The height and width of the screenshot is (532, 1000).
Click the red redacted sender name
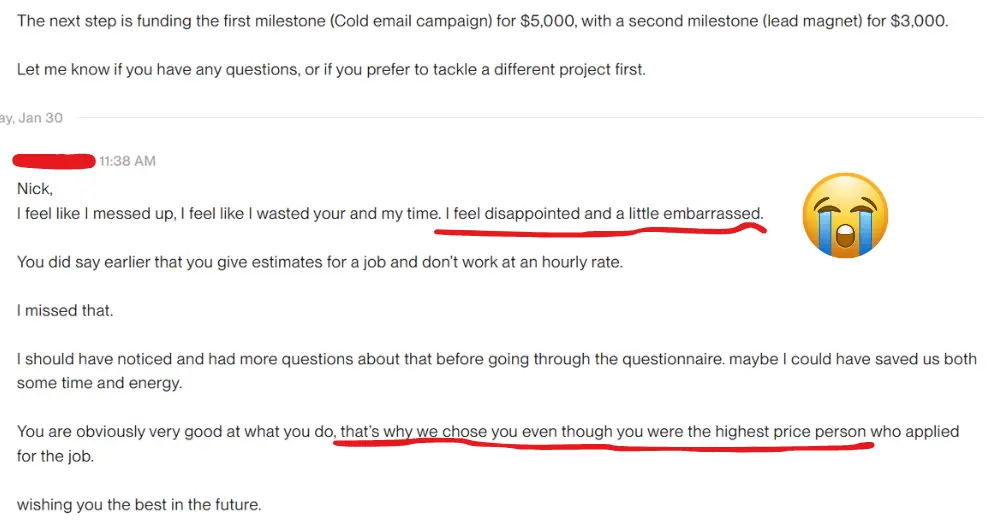(54, 161)
